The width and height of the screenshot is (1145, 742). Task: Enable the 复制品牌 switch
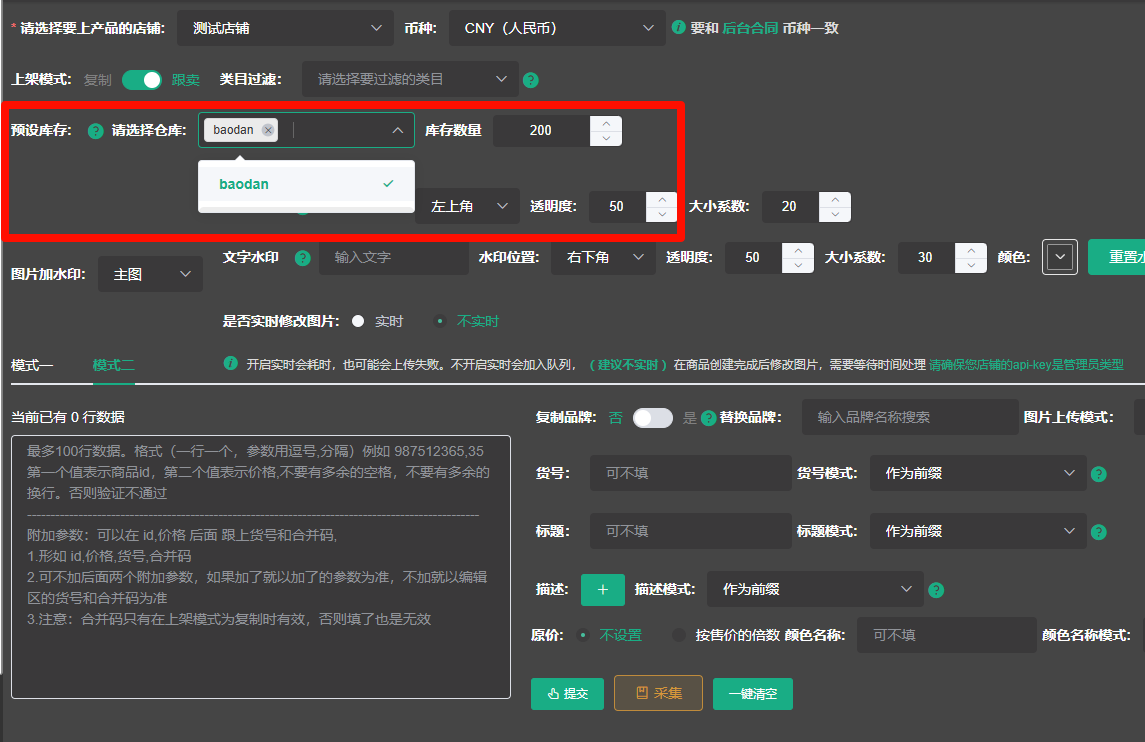click(653, 418)
